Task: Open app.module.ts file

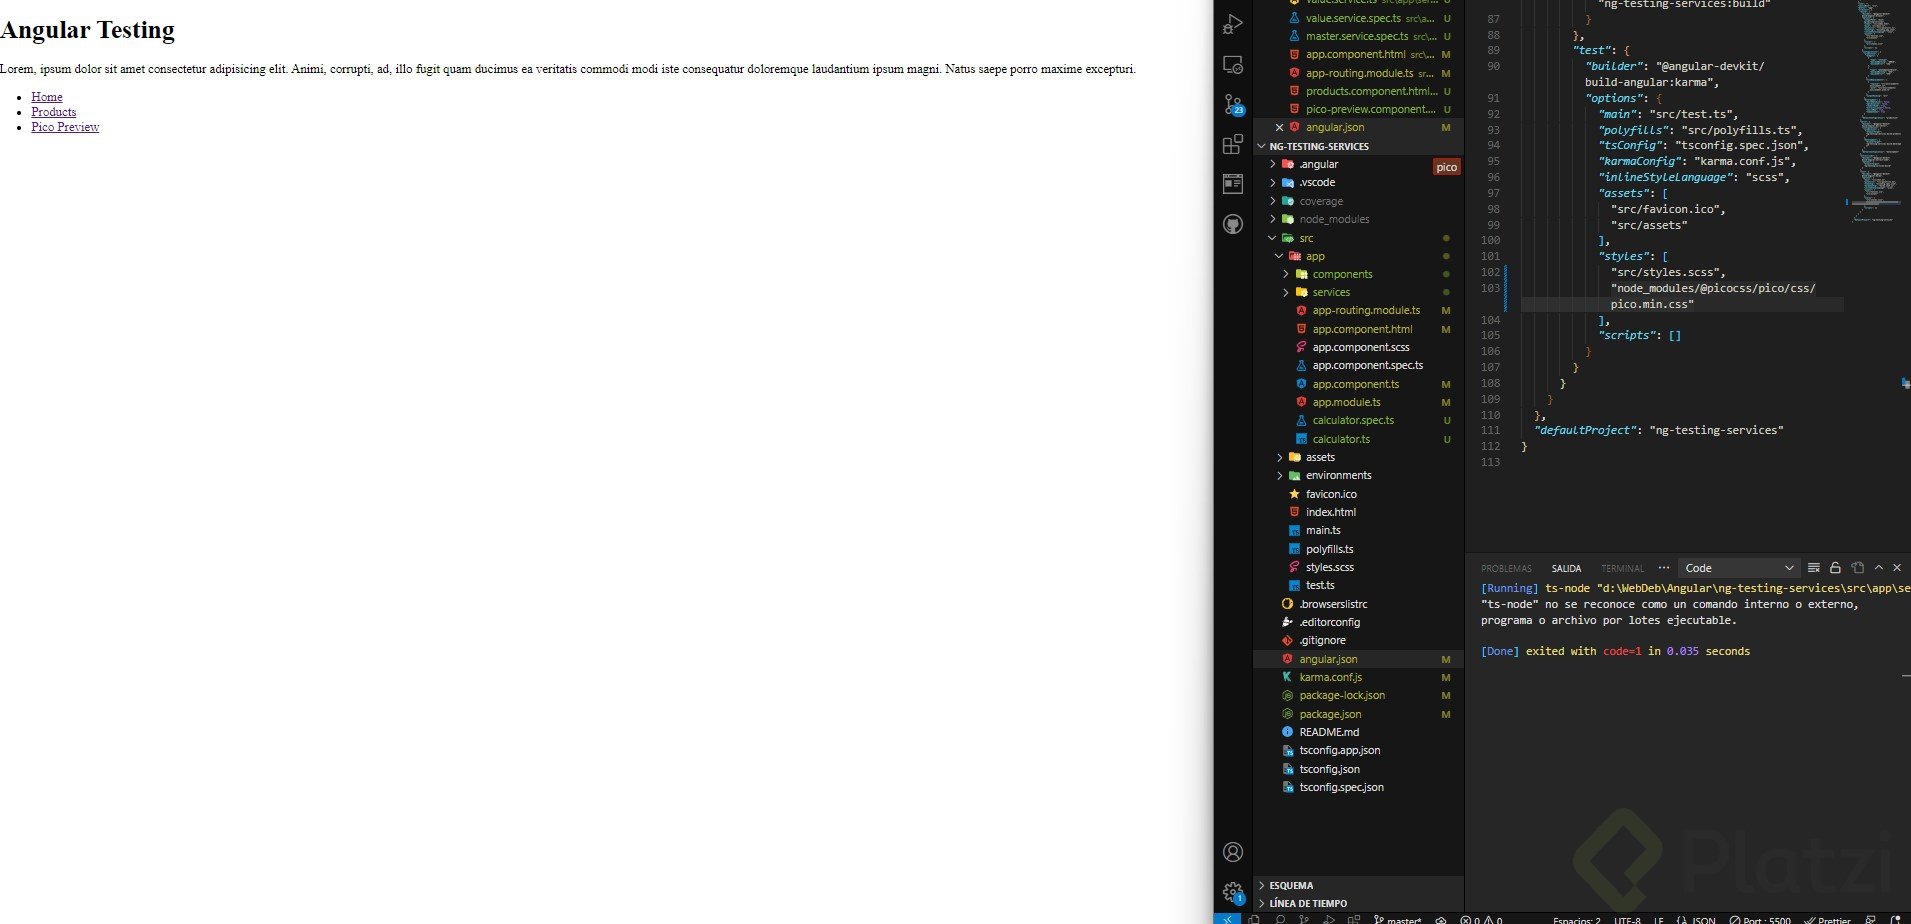Action: (1359, 402)
